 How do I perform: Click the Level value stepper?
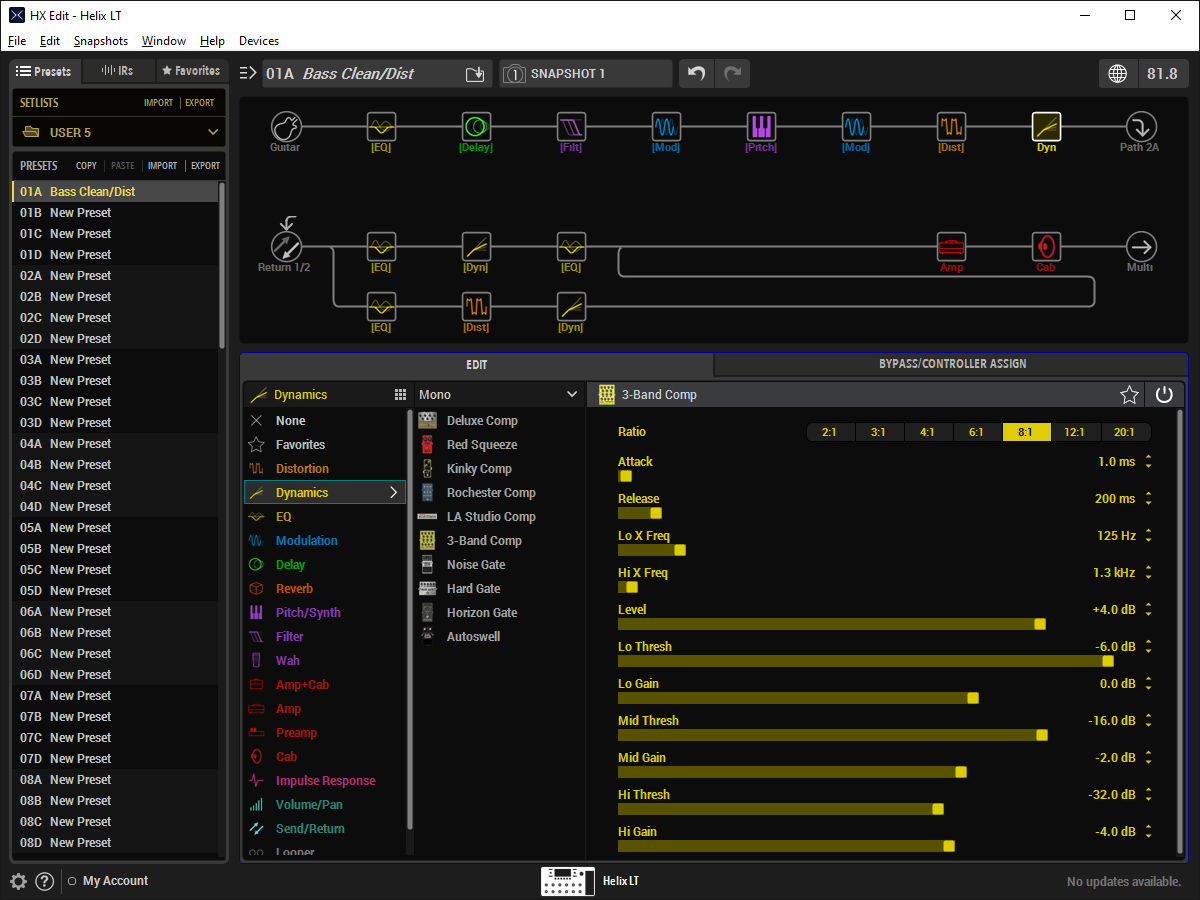[x=1149, y=610]
